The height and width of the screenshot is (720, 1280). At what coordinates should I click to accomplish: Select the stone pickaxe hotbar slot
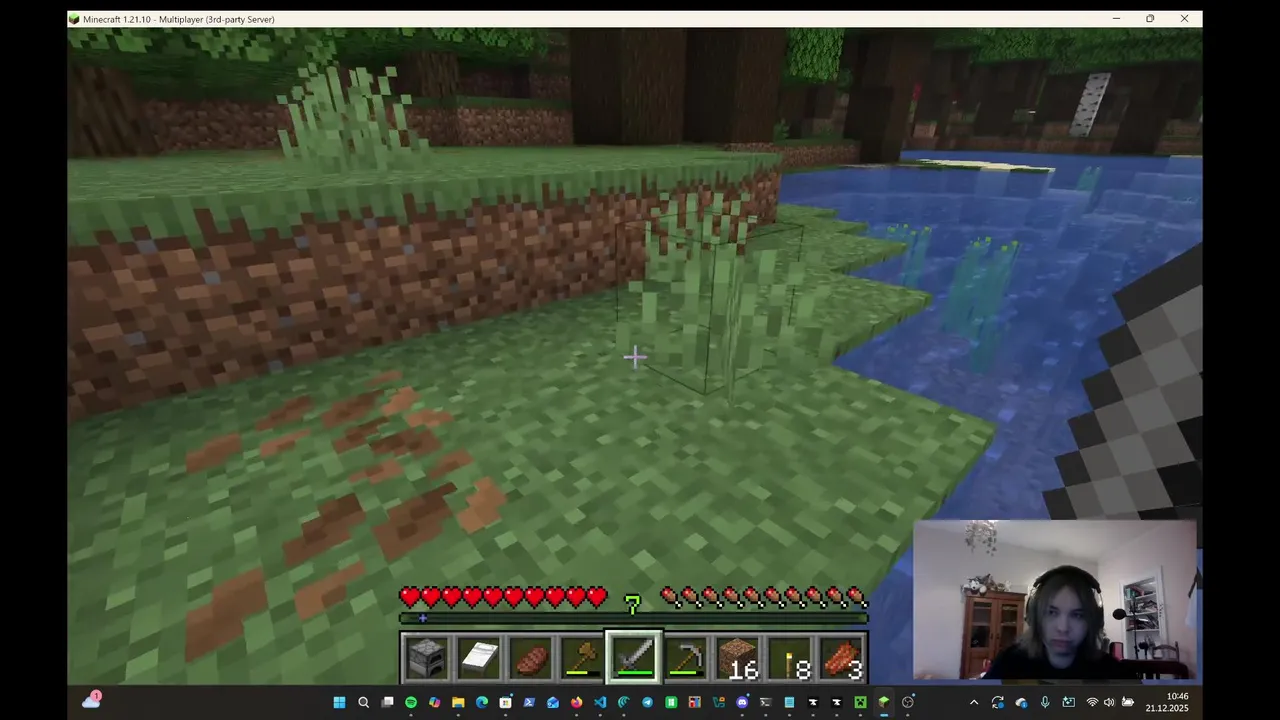click(686, 657)
